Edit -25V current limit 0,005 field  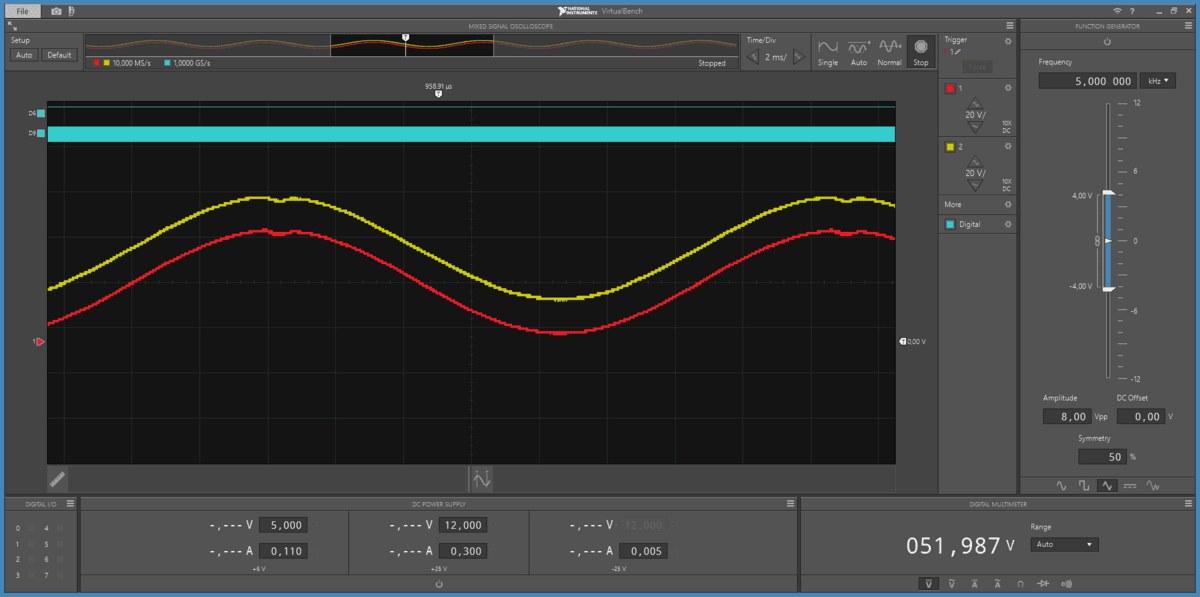pos(643,551)
